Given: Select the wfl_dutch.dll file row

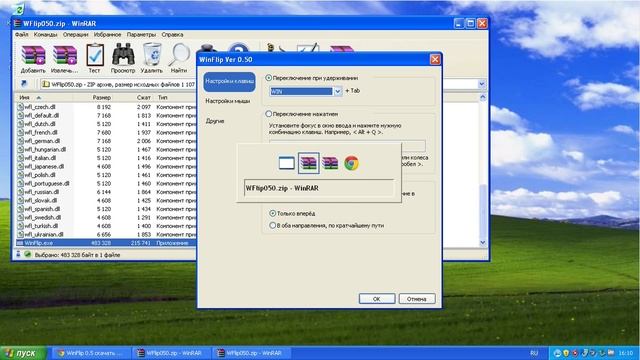Looking at the screenshot, I should click(106, 124).
